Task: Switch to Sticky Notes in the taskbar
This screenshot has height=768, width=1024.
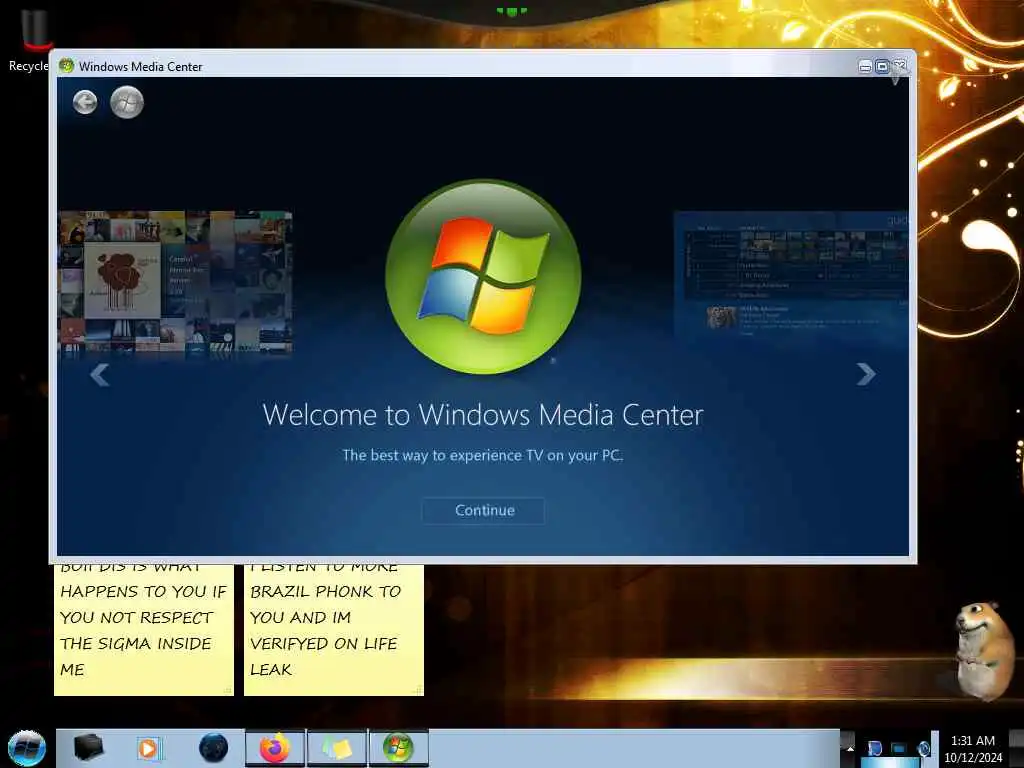Action: coord(336,748)
